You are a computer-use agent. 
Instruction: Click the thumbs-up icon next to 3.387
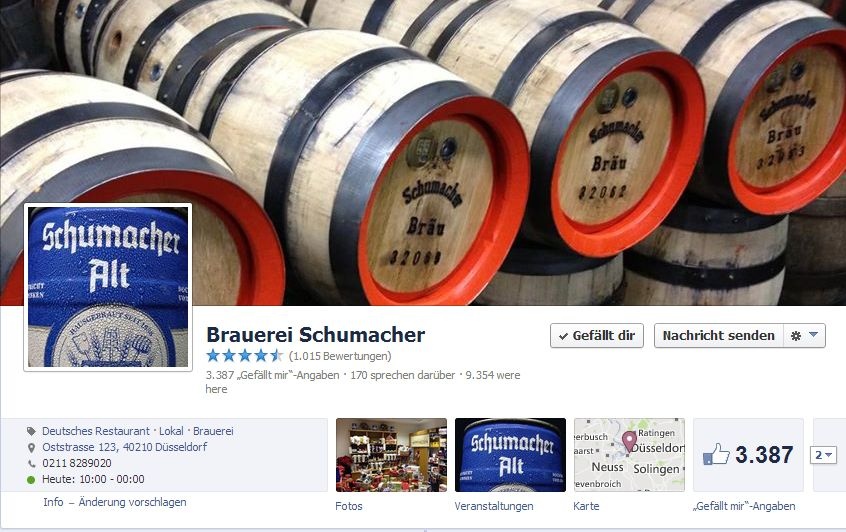click(x=716, y=455)
